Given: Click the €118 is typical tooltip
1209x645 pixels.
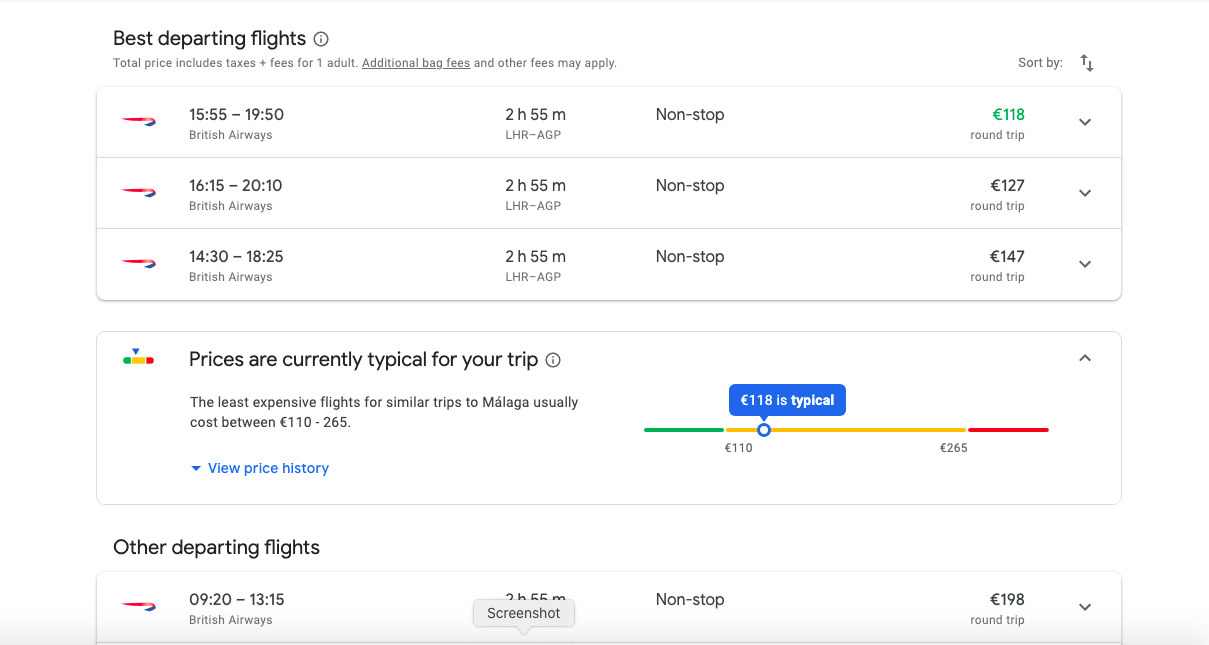Looking at the screenshot, I should pos(787,400).
